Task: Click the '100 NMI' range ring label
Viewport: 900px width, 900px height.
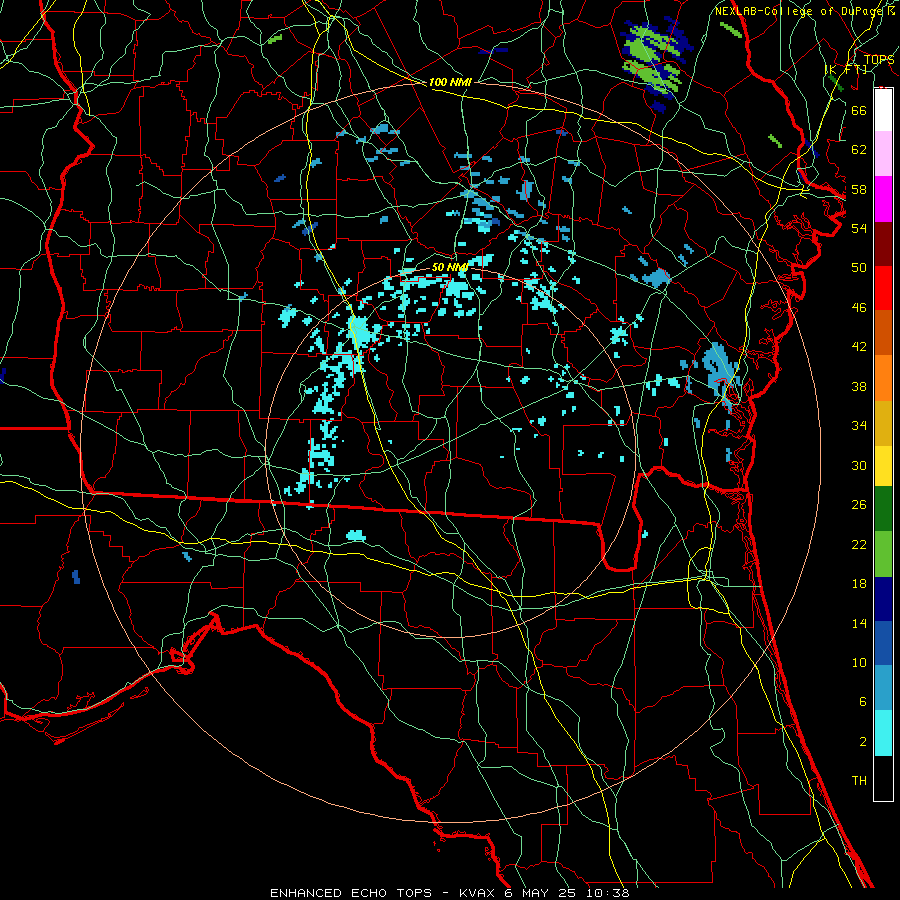Action: [450, 83]
